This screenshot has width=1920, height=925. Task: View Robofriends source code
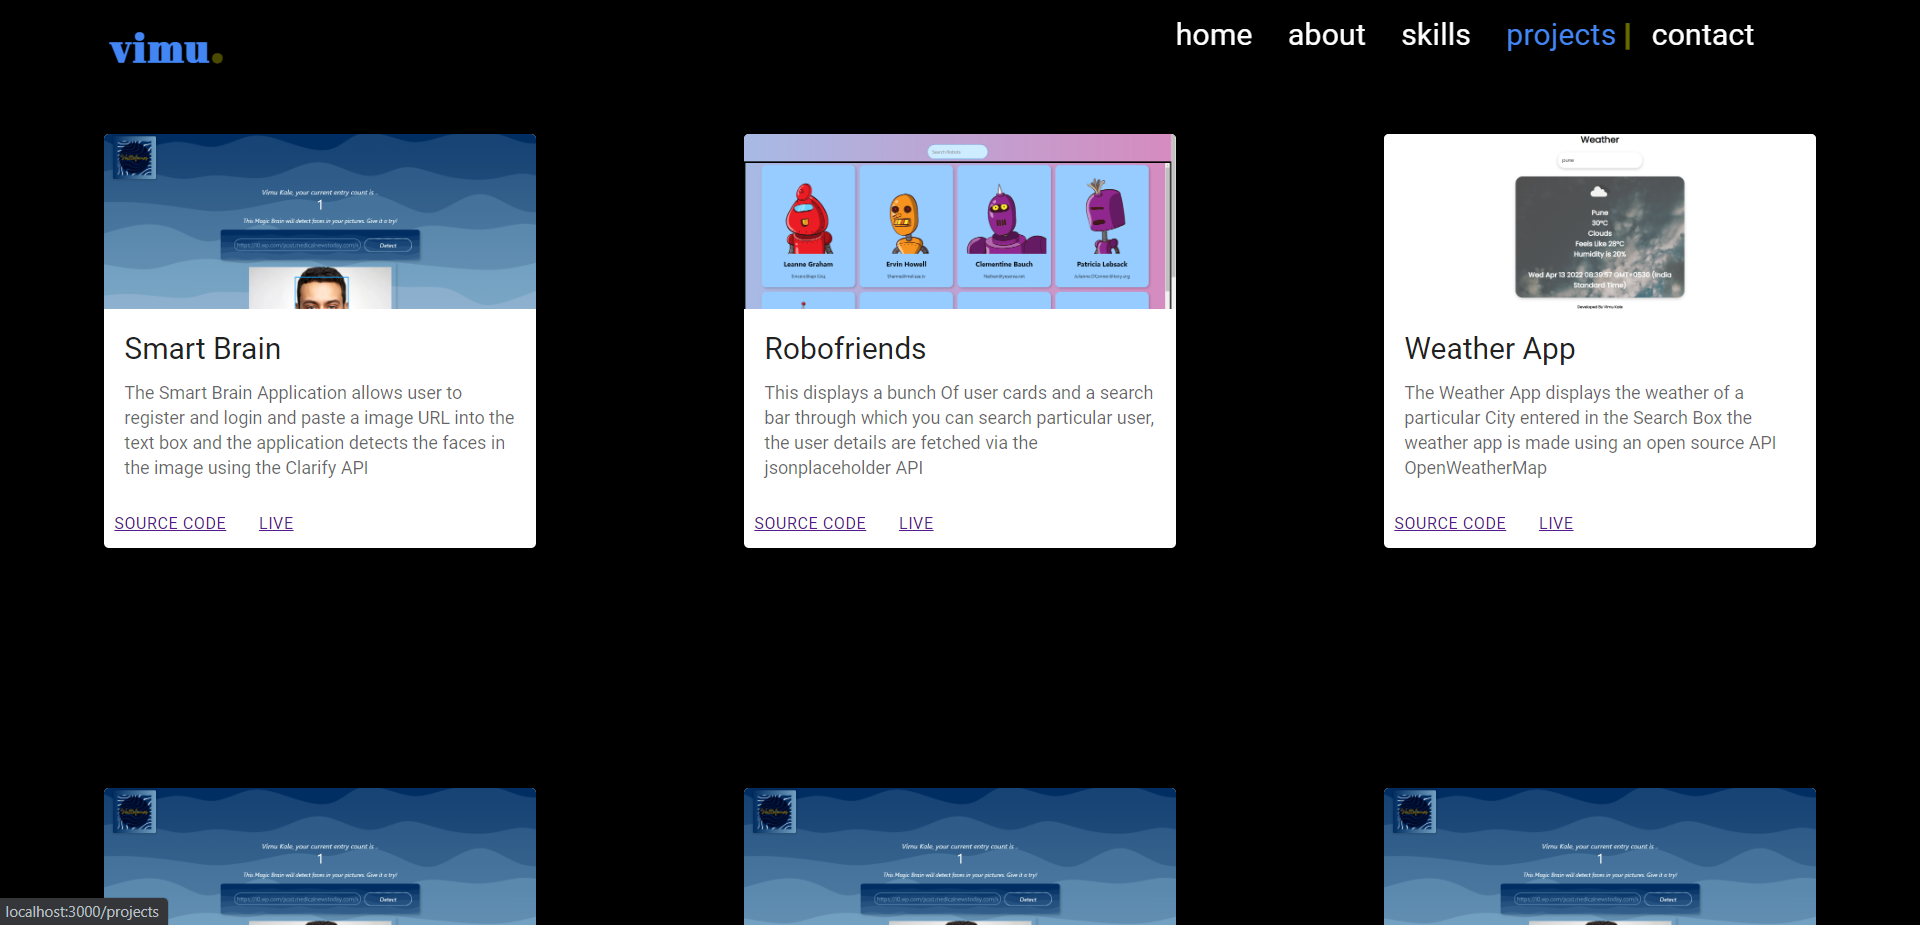(810, 523)
